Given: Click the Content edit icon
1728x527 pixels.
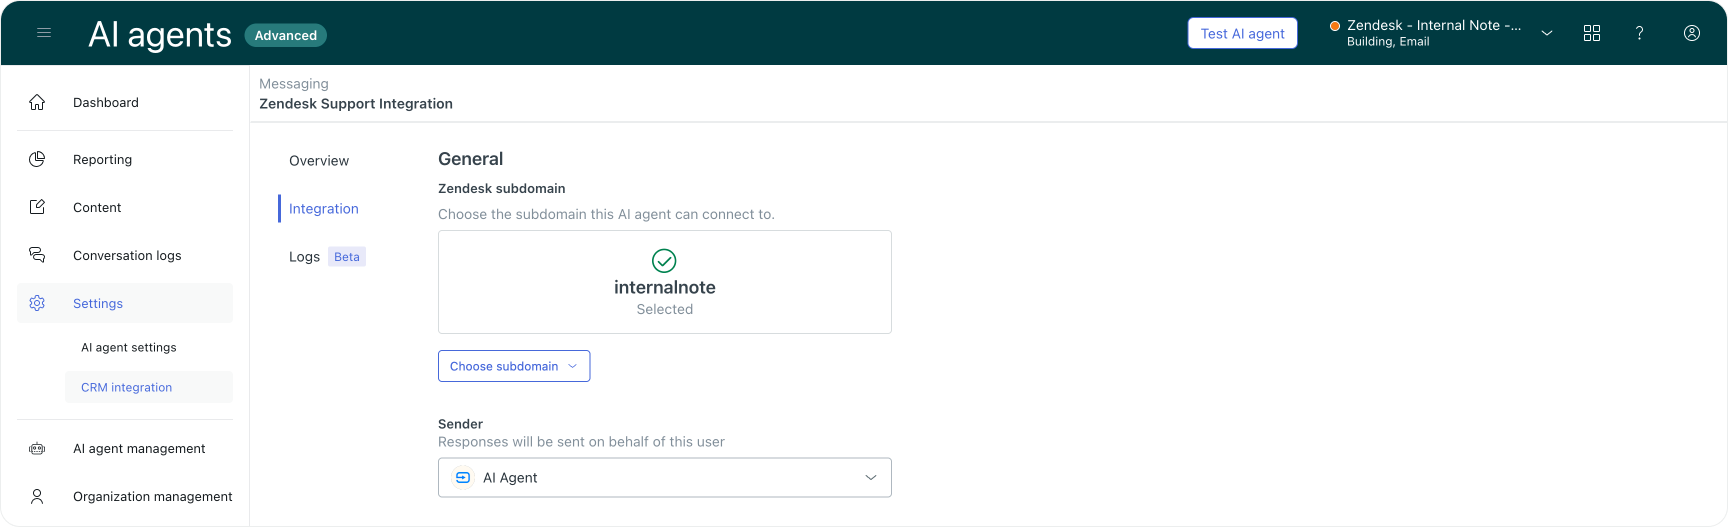Looking at the screenshot, I should (x=37, y=207).
